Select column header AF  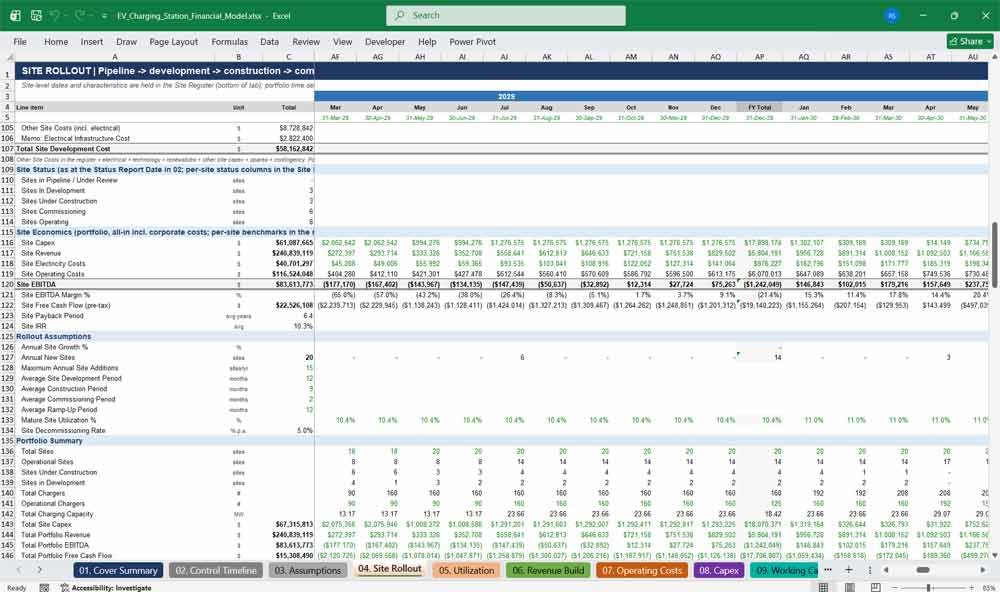click(x=335, y=57)
